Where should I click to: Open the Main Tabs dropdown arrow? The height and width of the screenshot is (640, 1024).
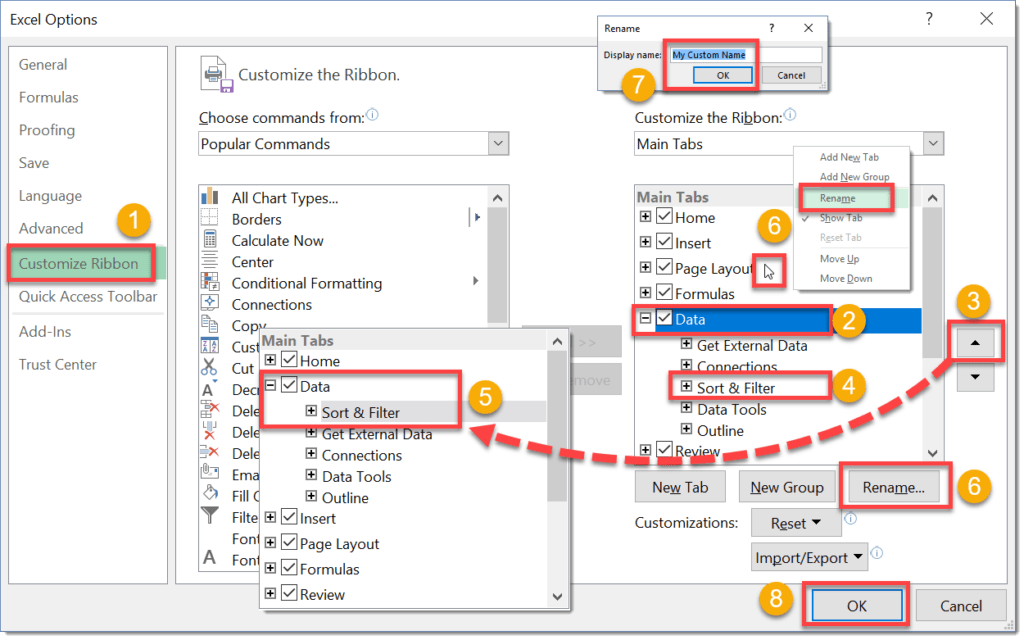click(x=933, y=143)
